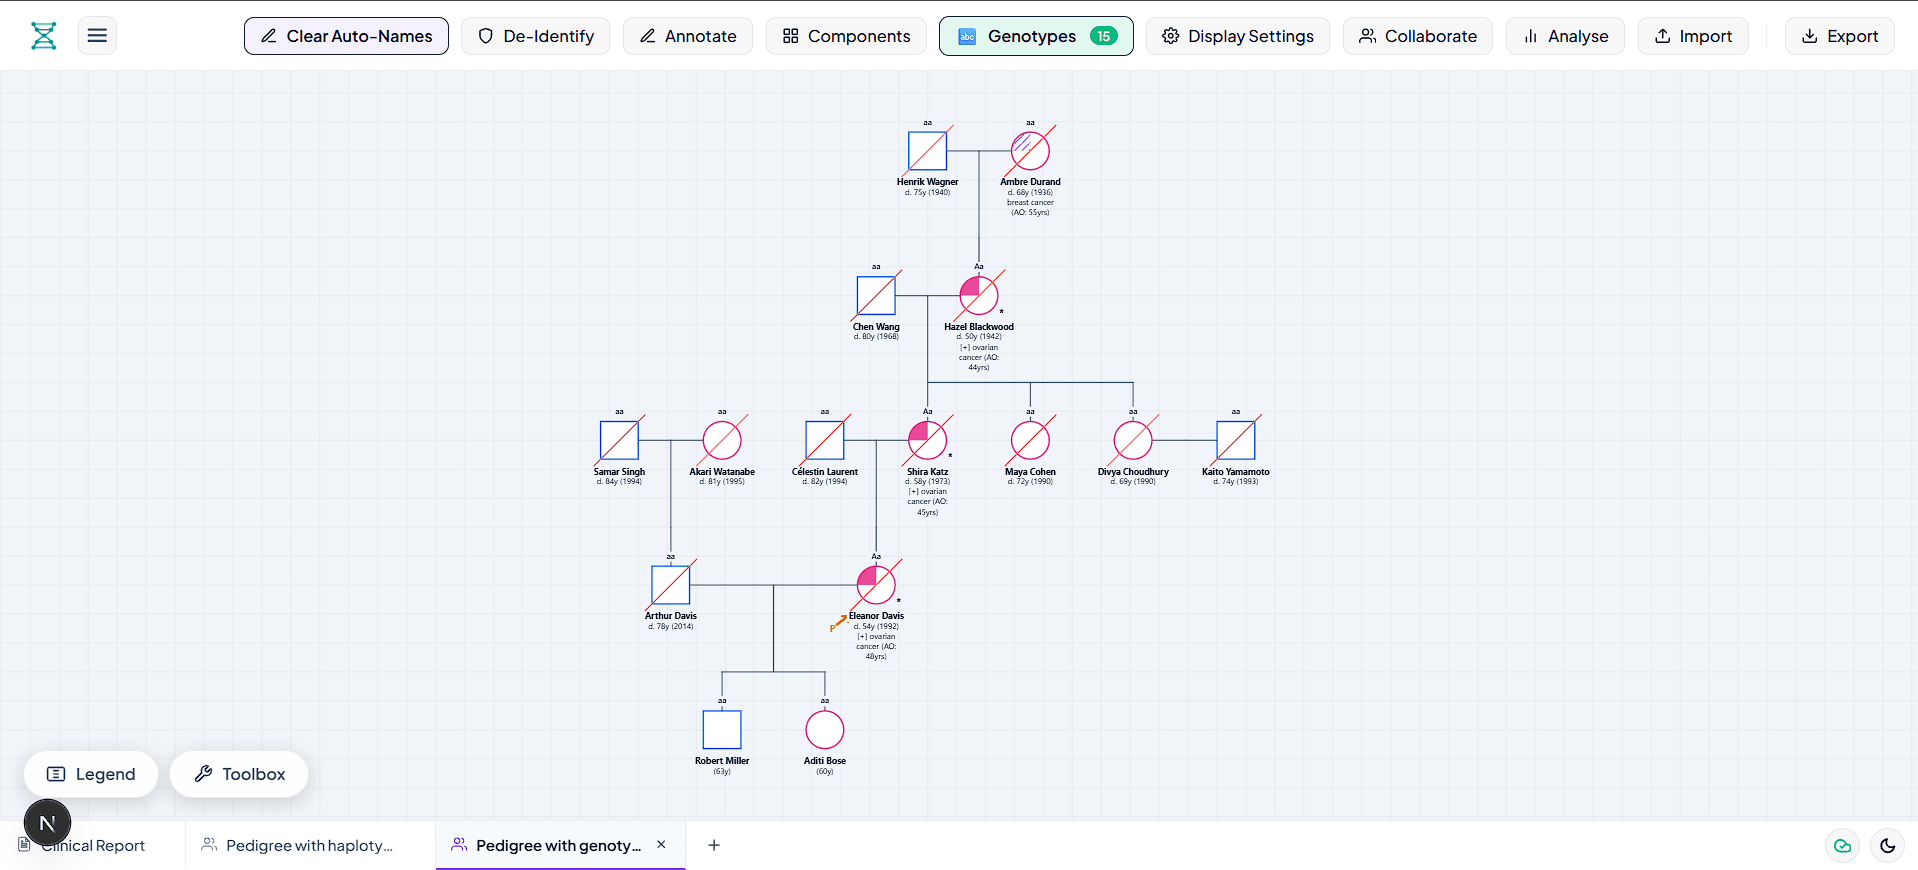This screenshot has width=1918, height=870.
Task: Select Akari Watanabe circle symbol
Action: (x=722, y=440)
